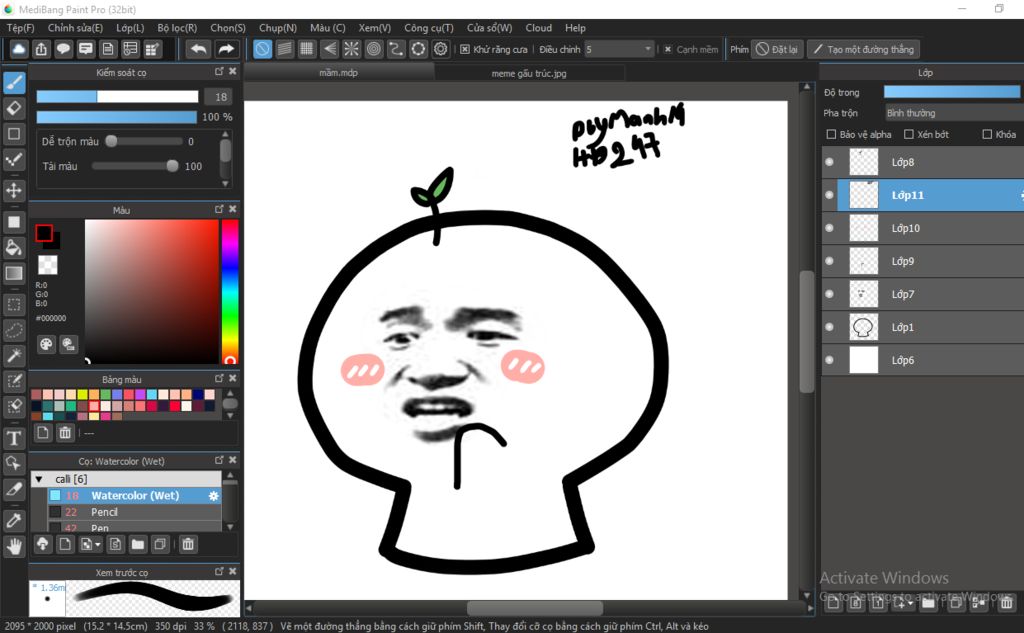Select layer Lớp9
The height and width of the screenshot is (633, 1024).
coord(922,261)
